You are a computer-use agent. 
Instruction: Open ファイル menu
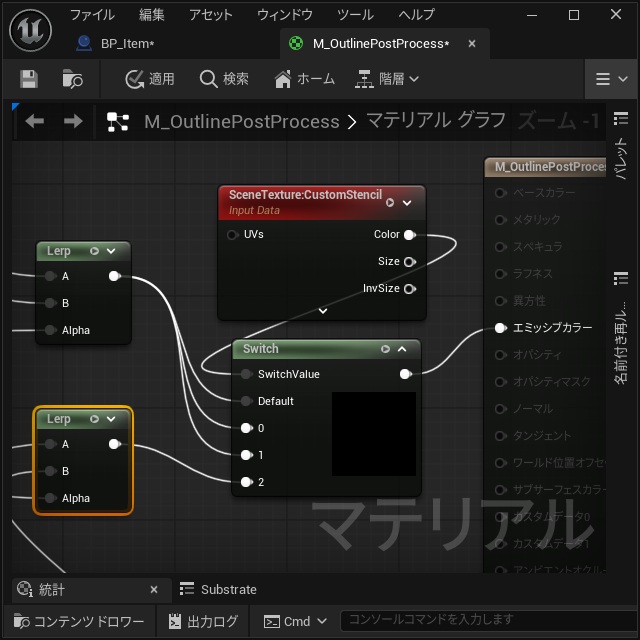[92, 15]
